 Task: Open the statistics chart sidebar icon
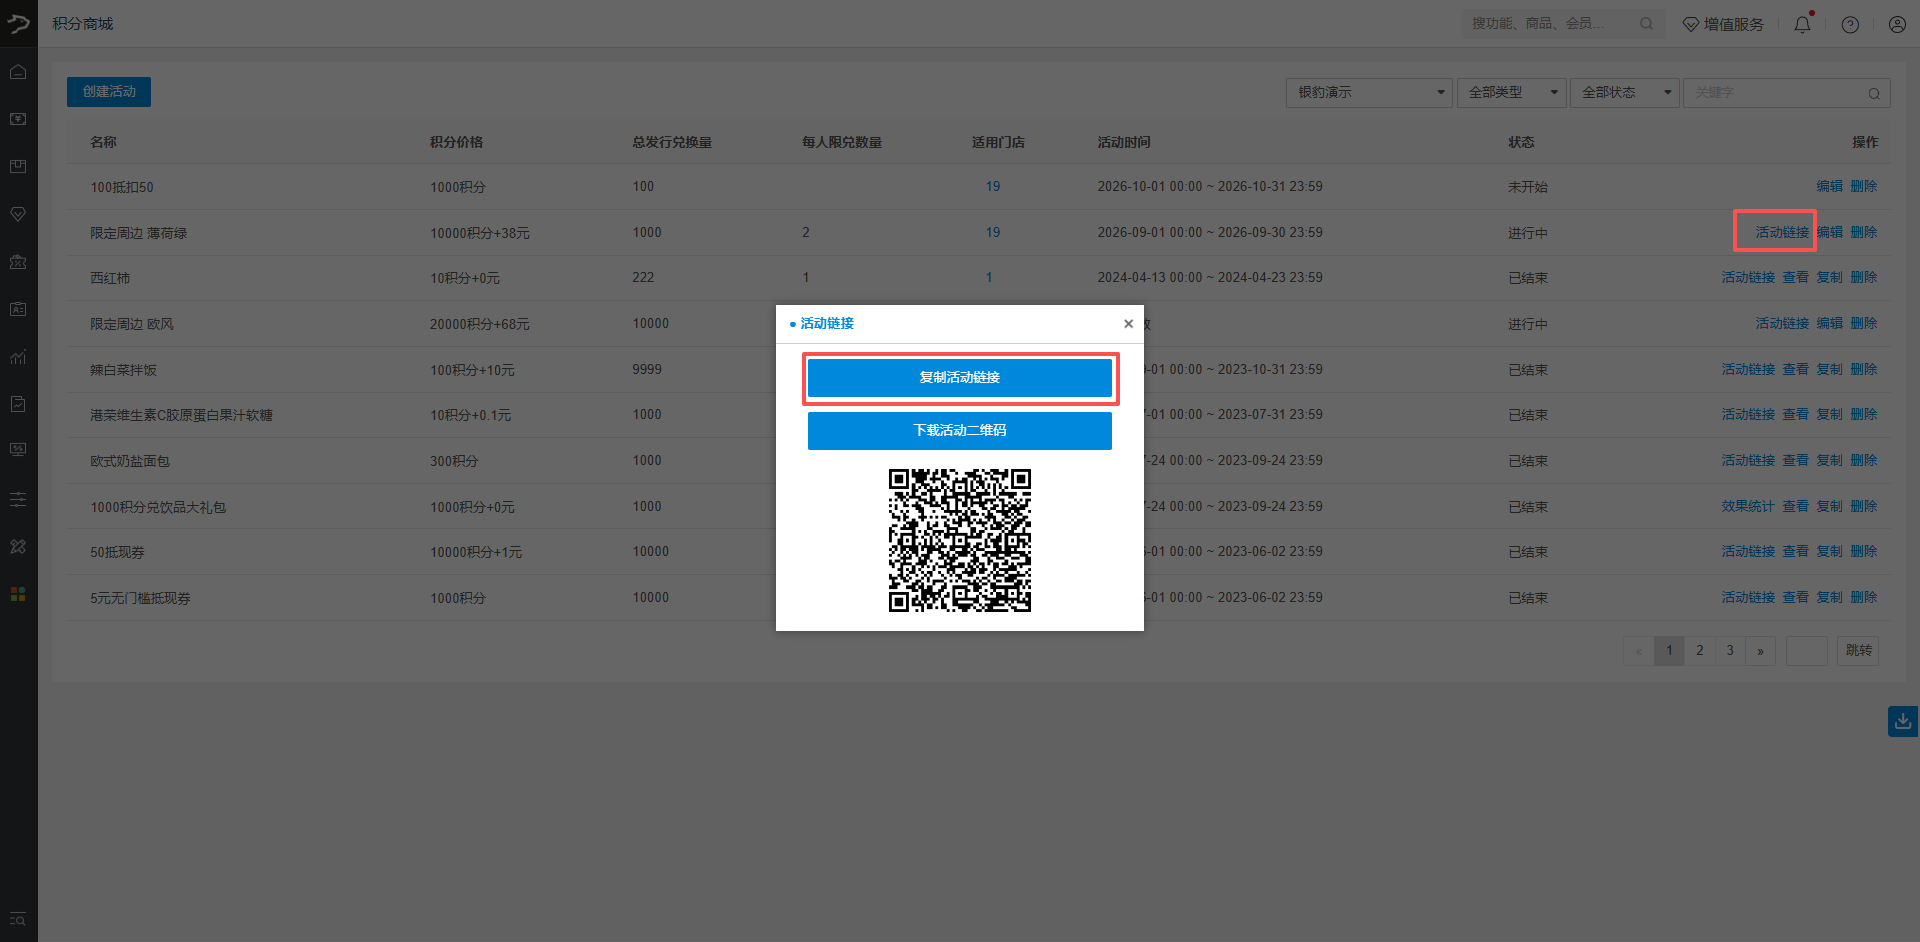(18, 357)
